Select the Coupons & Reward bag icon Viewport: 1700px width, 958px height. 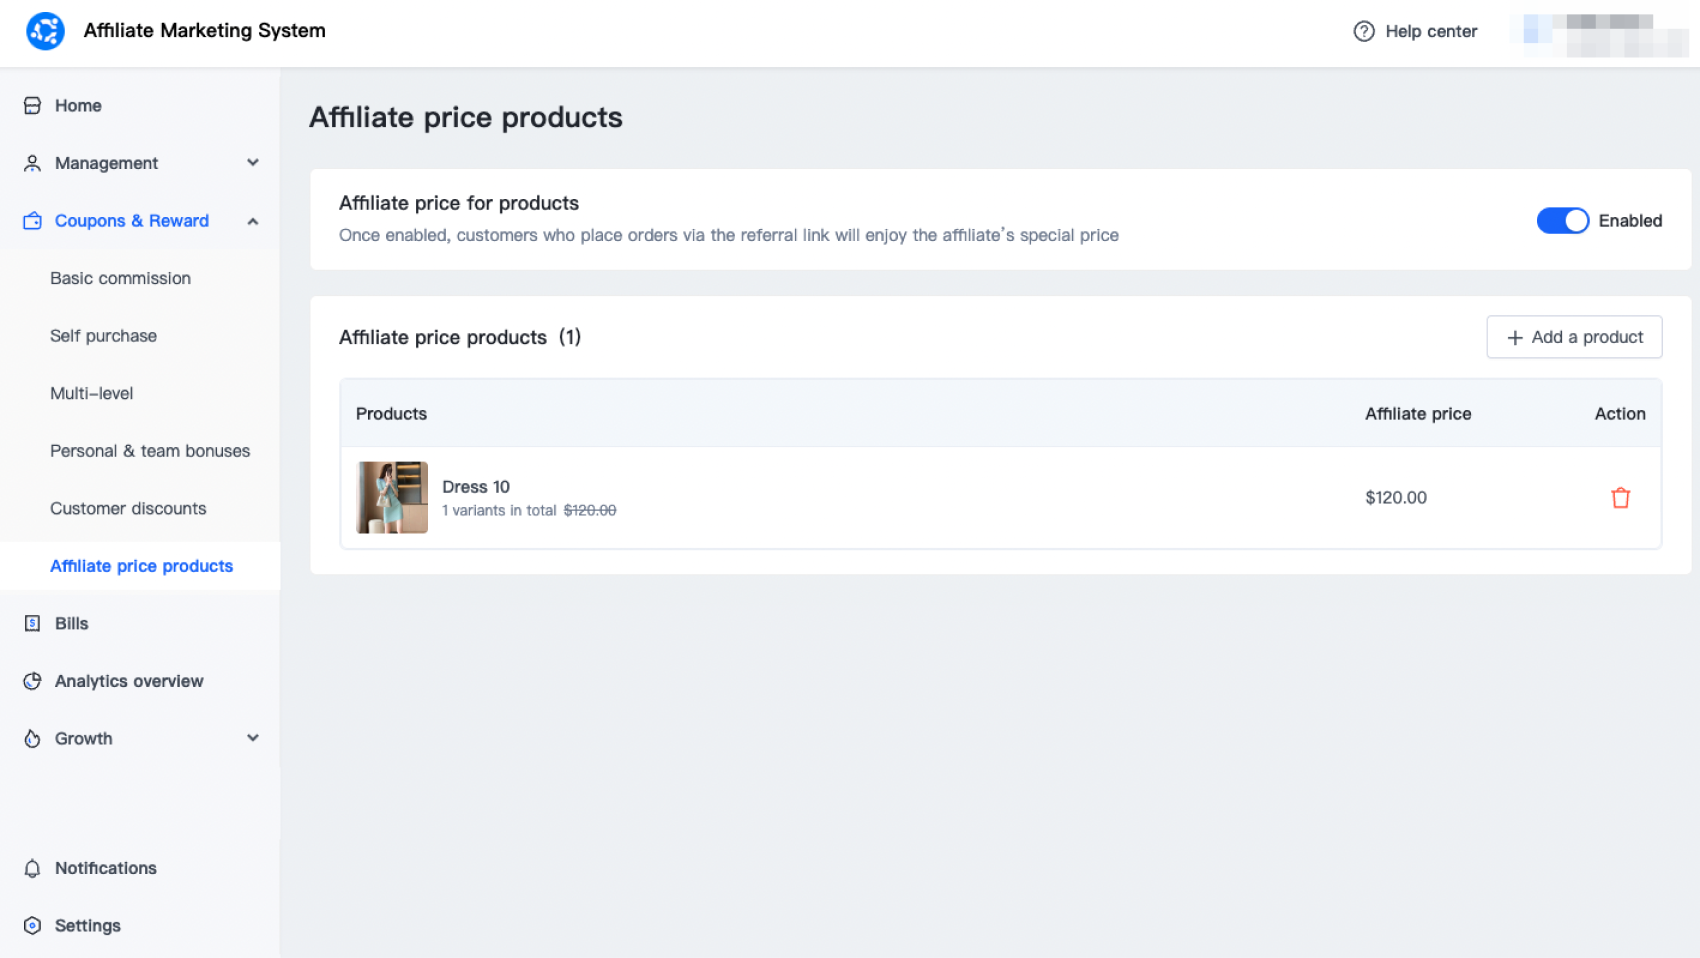pos(32,221)
